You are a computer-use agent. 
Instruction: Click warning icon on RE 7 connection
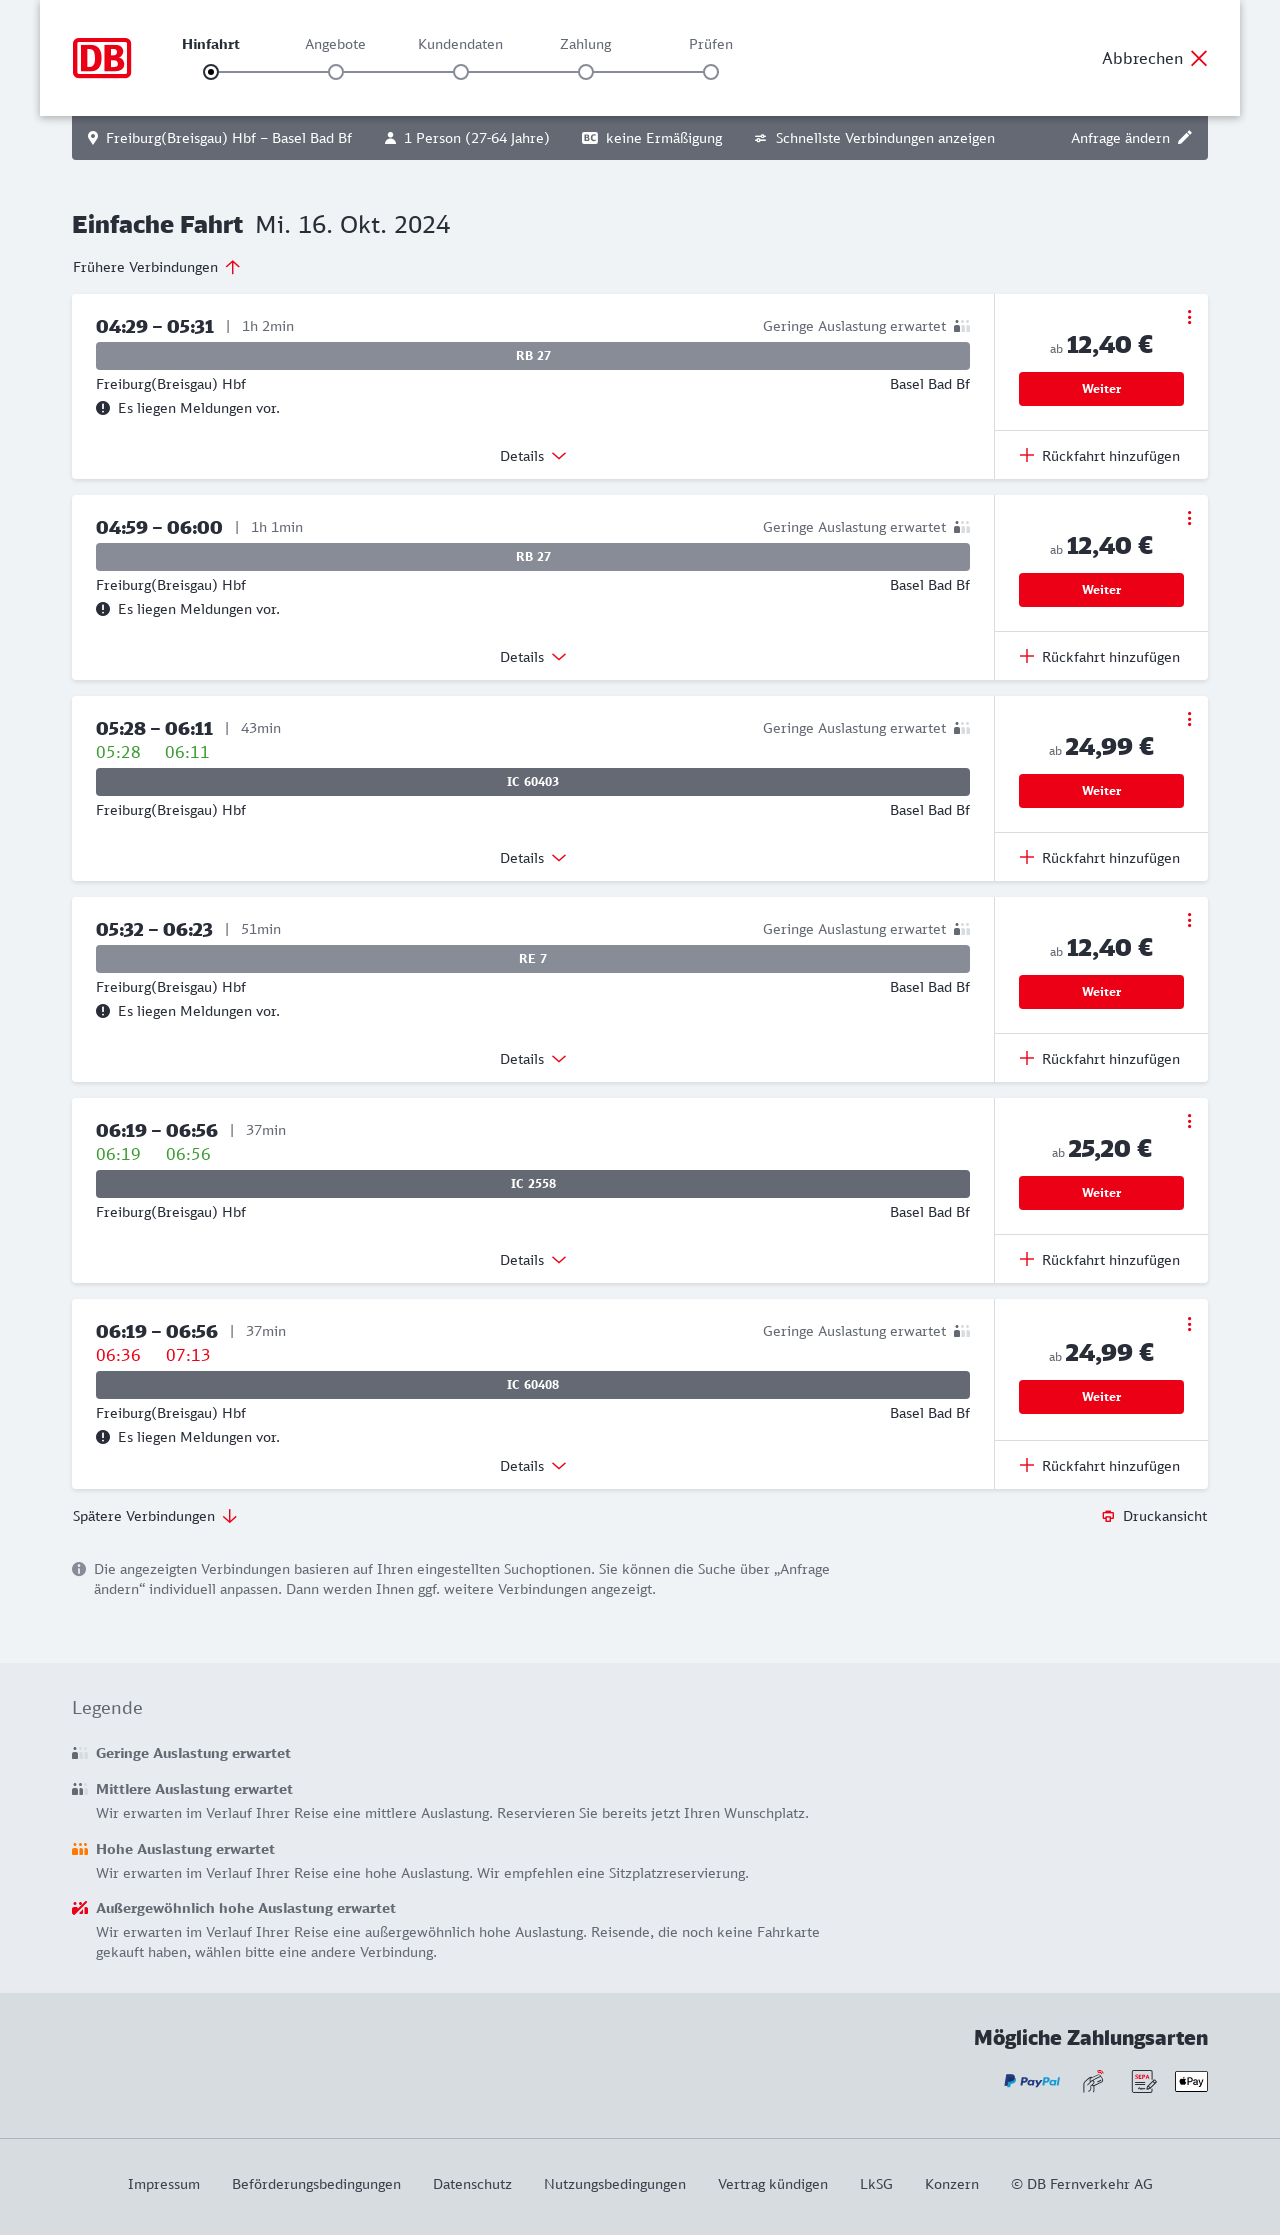tap(103, 1011)
